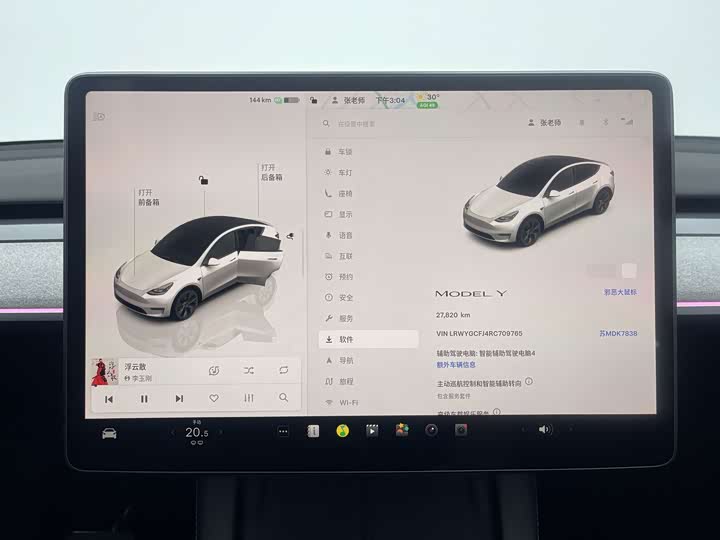Viewport: 720px width, 540px height.
Task: Open the round camera app icon
Action: (x=431, y=430)
